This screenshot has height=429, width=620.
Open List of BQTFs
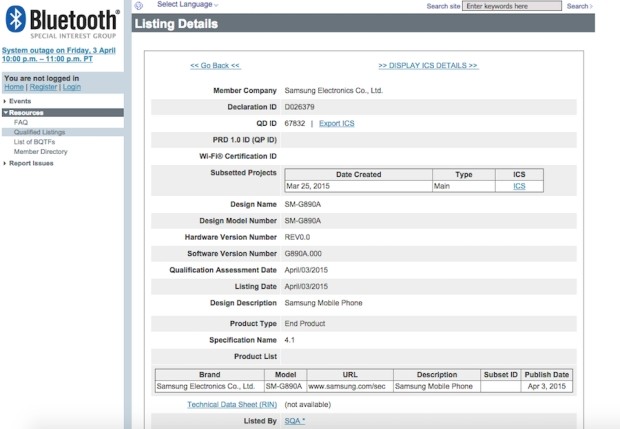pos(36,142)
